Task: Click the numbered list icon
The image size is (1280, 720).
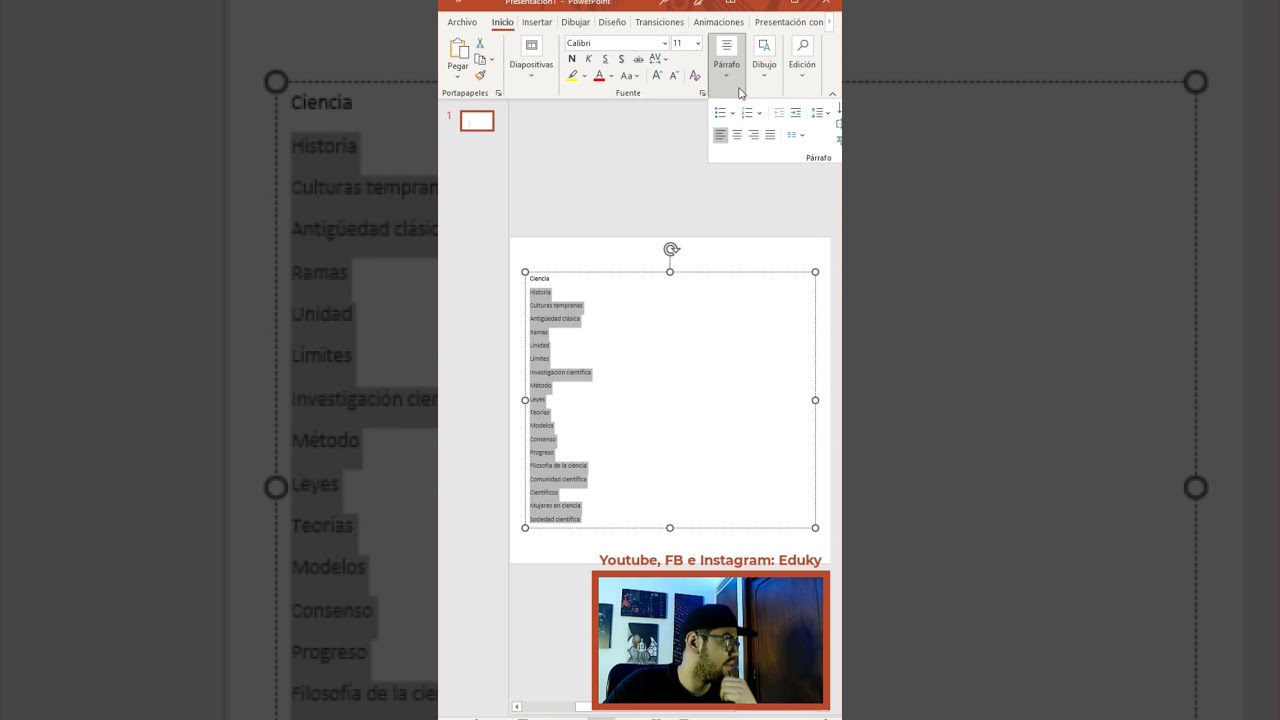Action: [x=747, y=113]
